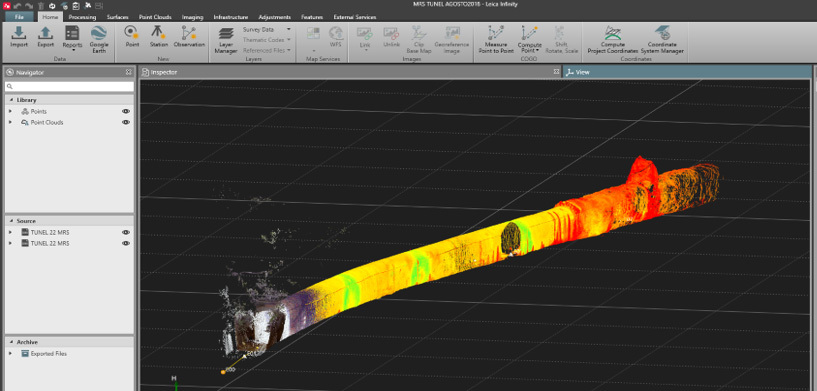Image resolution: width=817 pixels, height=391 pixels.
Task: Switch to the Point Clouds ribbon tab
Action: 155,17
